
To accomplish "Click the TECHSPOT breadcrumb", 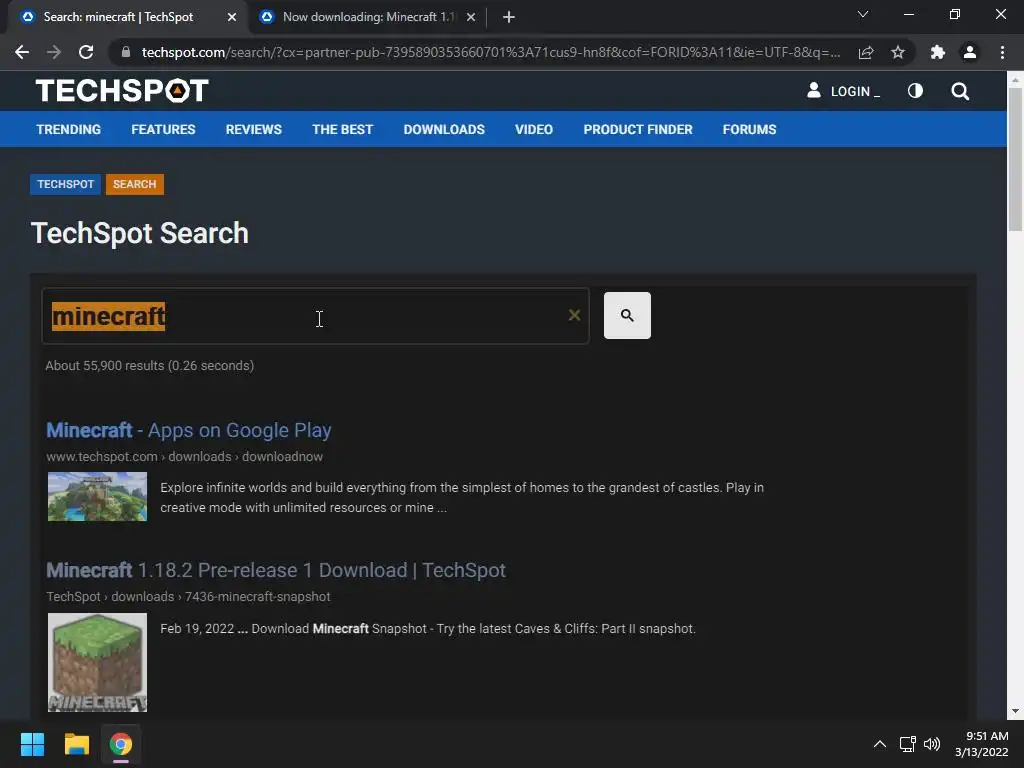I will [65, 184].
